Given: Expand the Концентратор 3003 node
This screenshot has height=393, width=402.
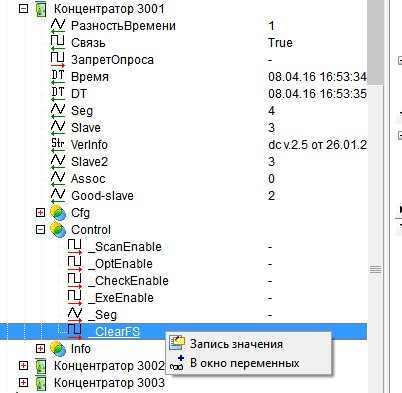Looking at the screenshot, I should tap(23, 383).
